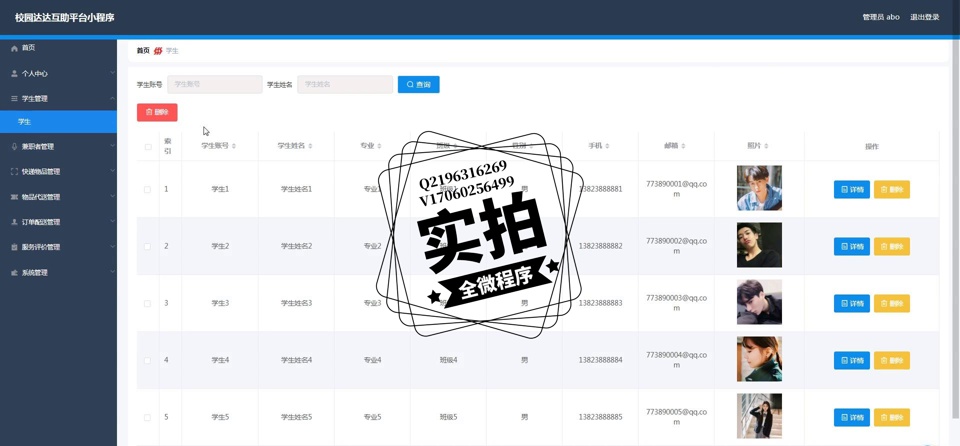
Task: Sort table by 学生姓名 column icon
Action: tap(310, 146)
